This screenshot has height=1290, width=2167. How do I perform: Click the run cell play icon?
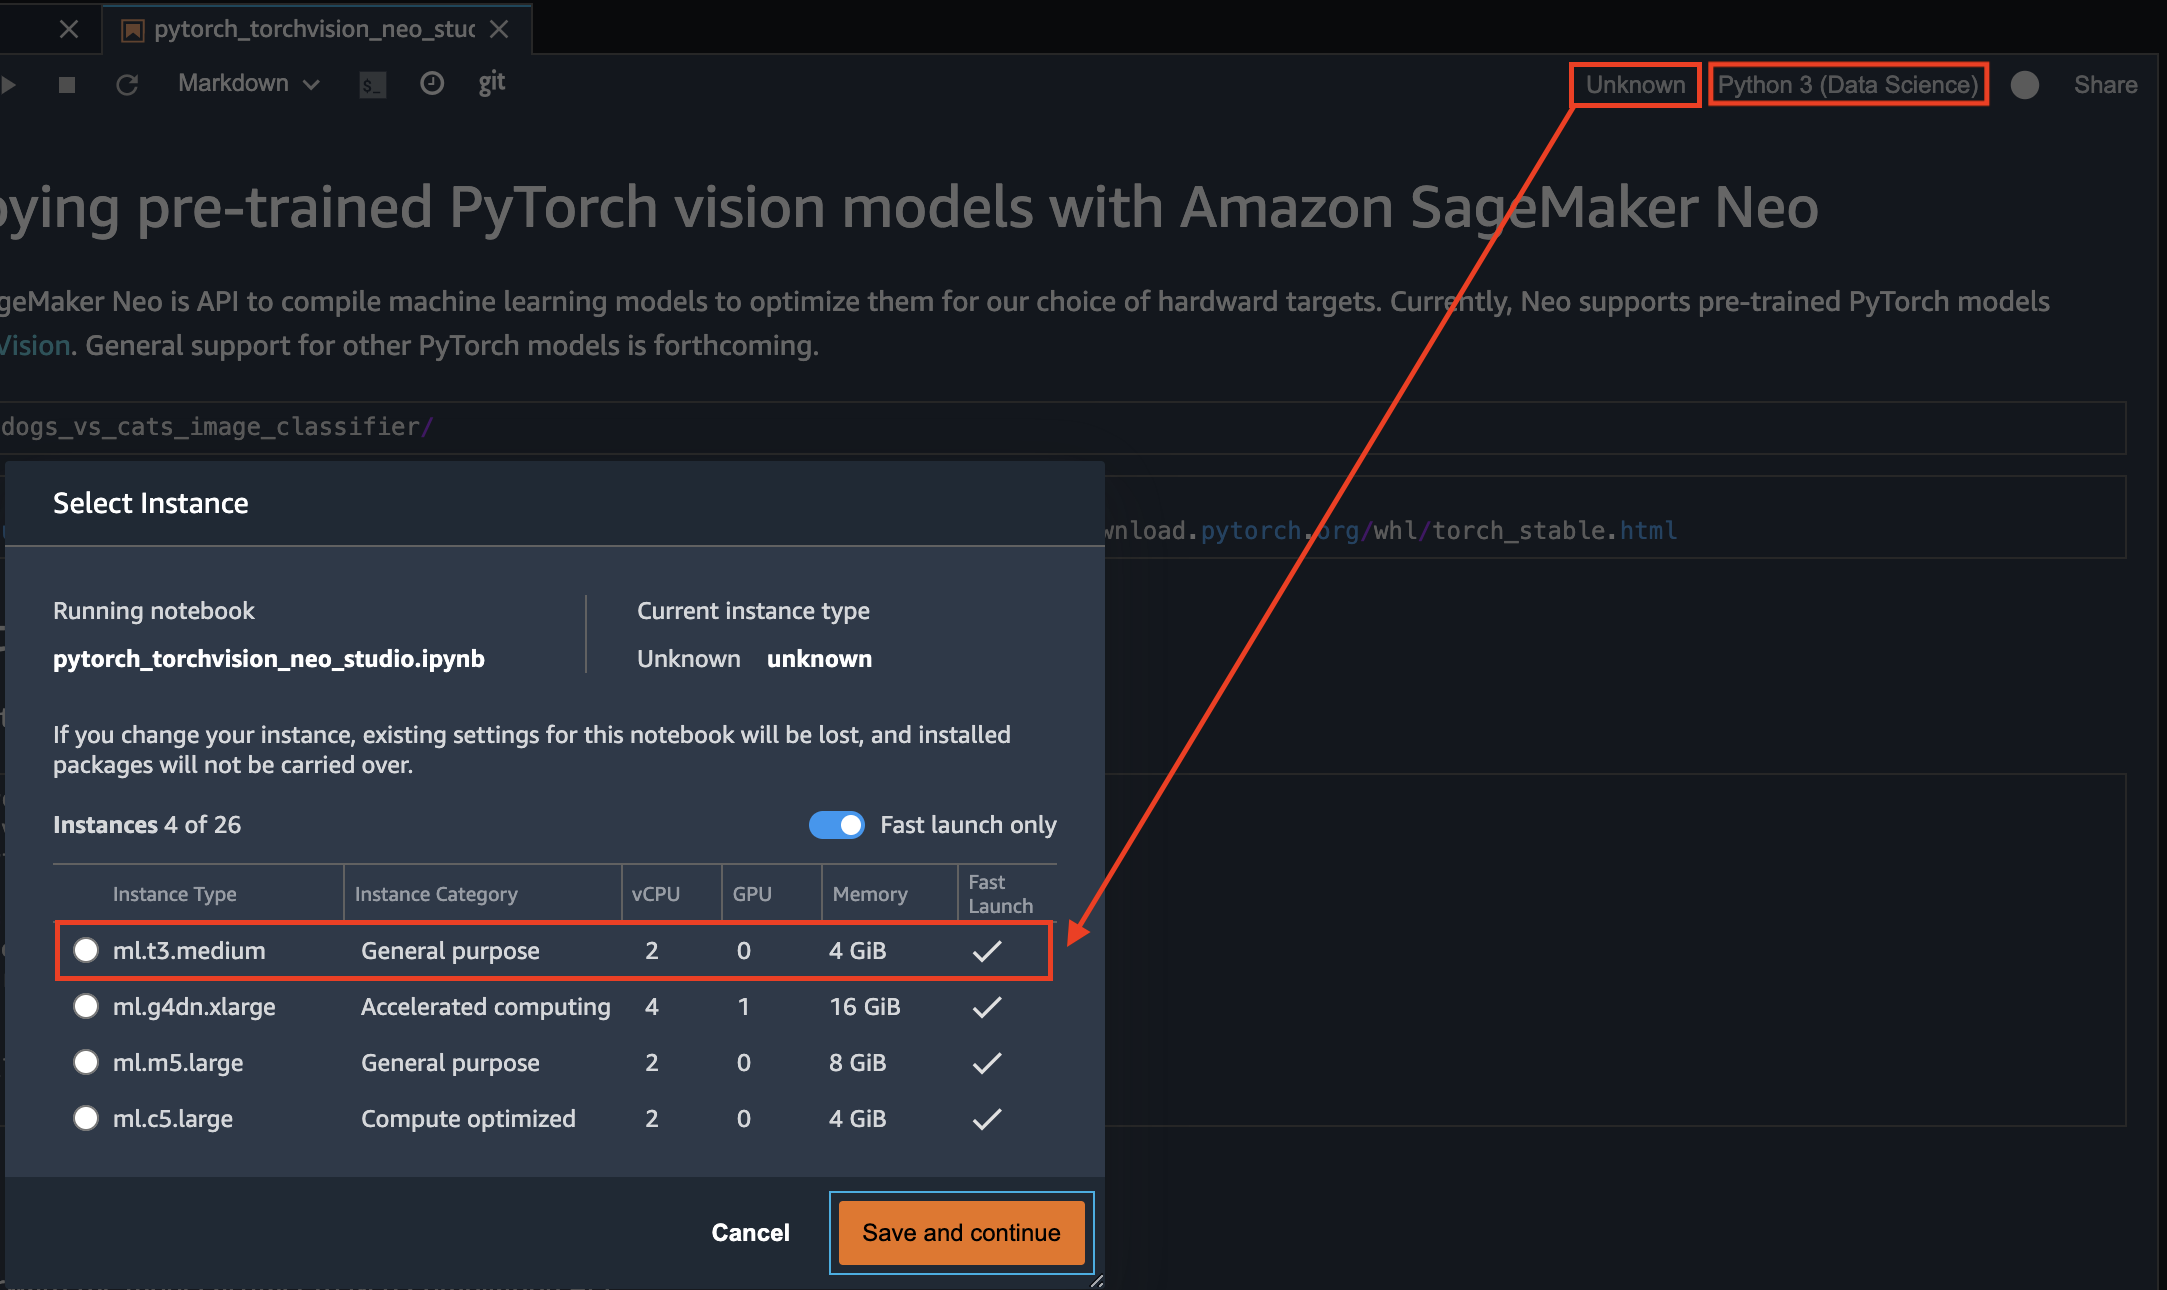tap(8, 85)
